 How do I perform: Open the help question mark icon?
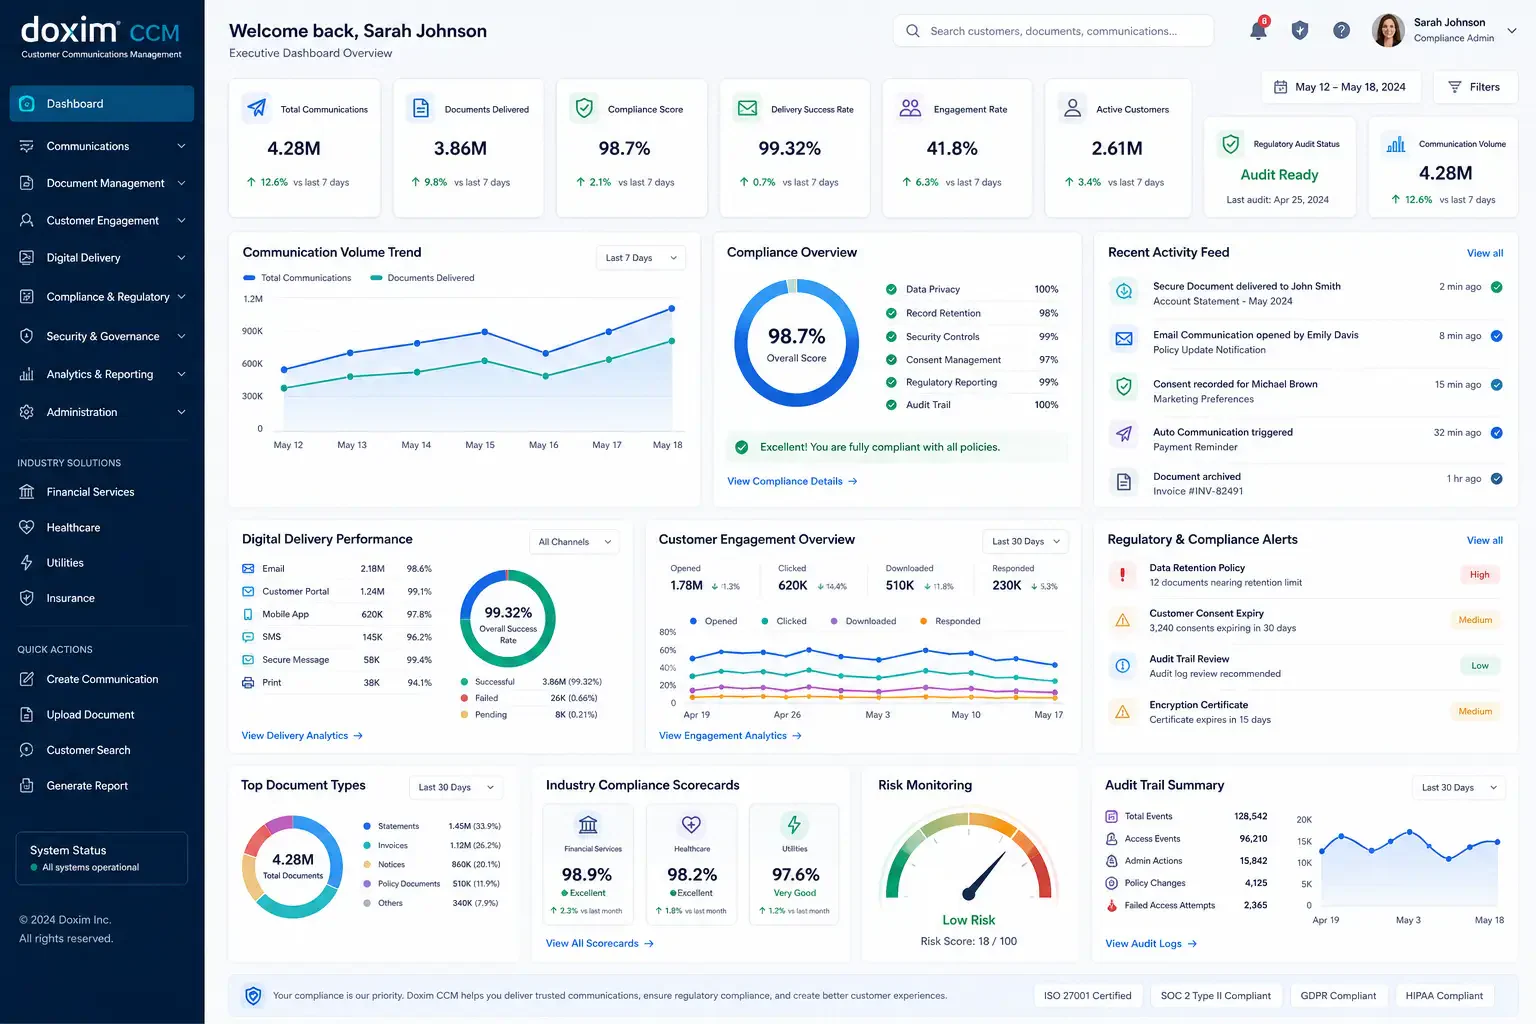1342,31
